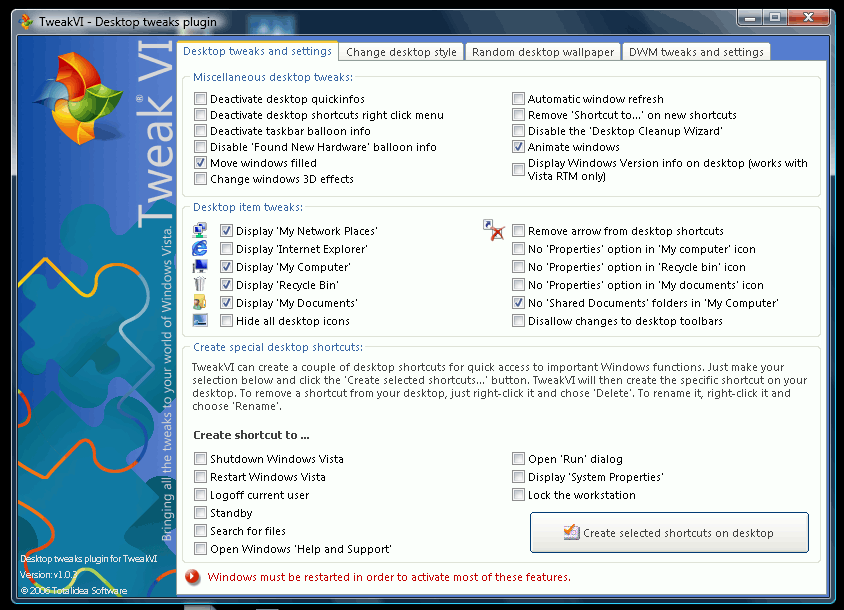Viewport: 844px width, 610px height.
Task: Check No 'Properties' in 'Recycle bin' icon
Action: pos(518,267)
